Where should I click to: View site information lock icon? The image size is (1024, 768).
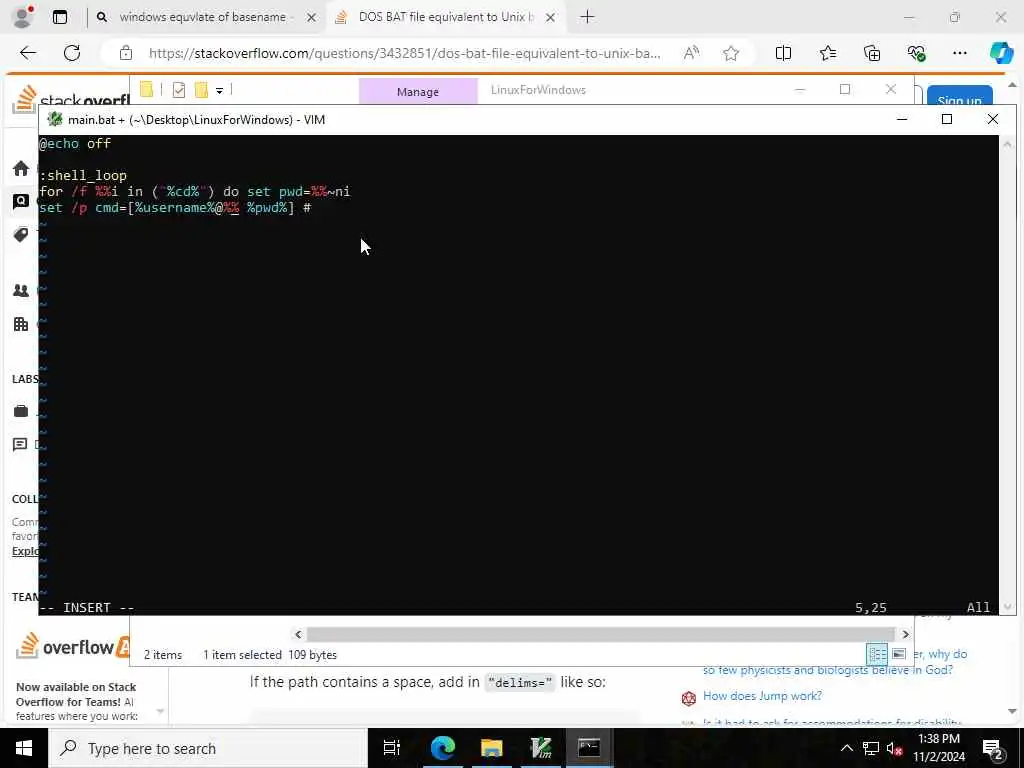click(126, 53)
